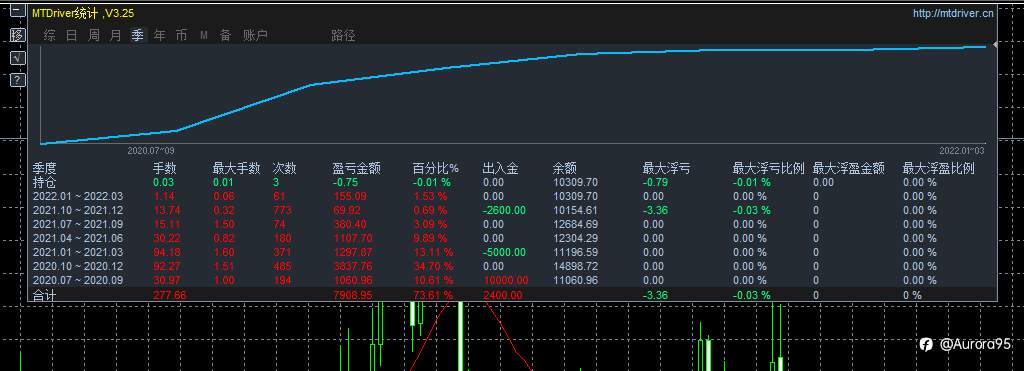
Task: Click the total lots value 277.66
Action: [x=169, y=295]
